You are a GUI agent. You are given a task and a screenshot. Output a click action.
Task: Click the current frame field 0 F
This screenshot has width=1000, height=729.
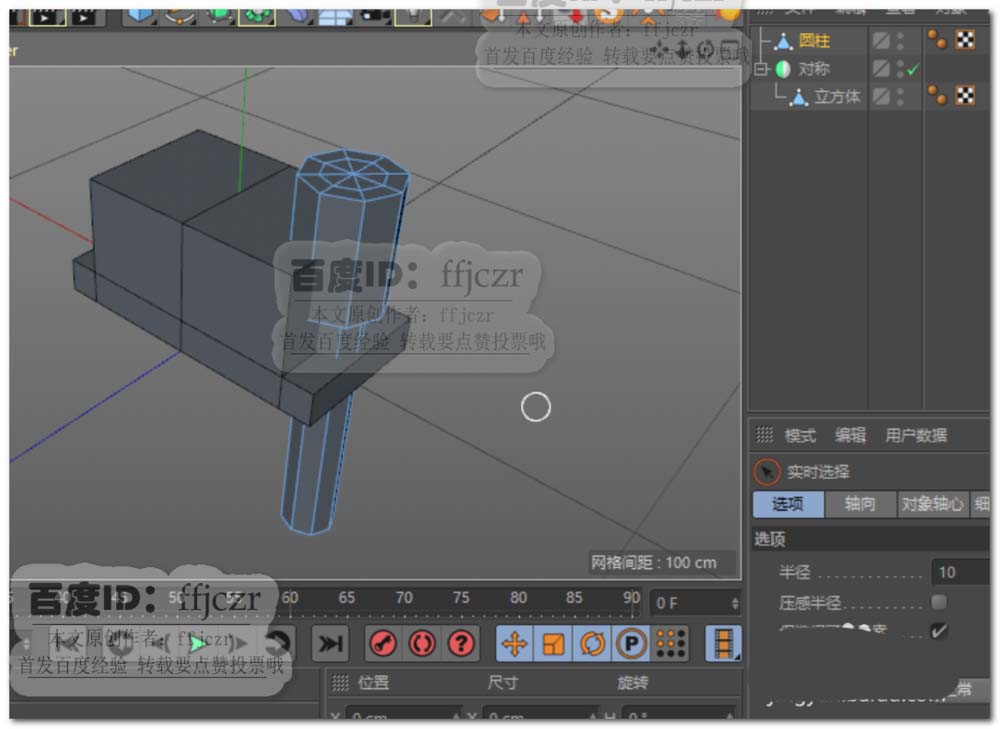pos(694,603)
